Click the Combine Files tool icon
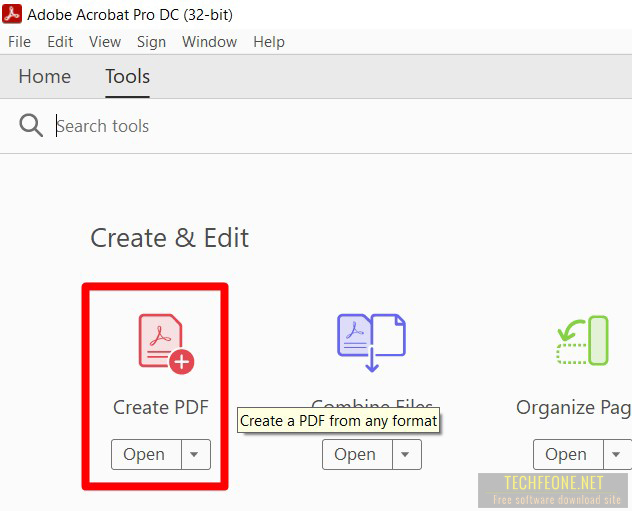The height and width of the screenshot is (511, 632). click(371, 343)
